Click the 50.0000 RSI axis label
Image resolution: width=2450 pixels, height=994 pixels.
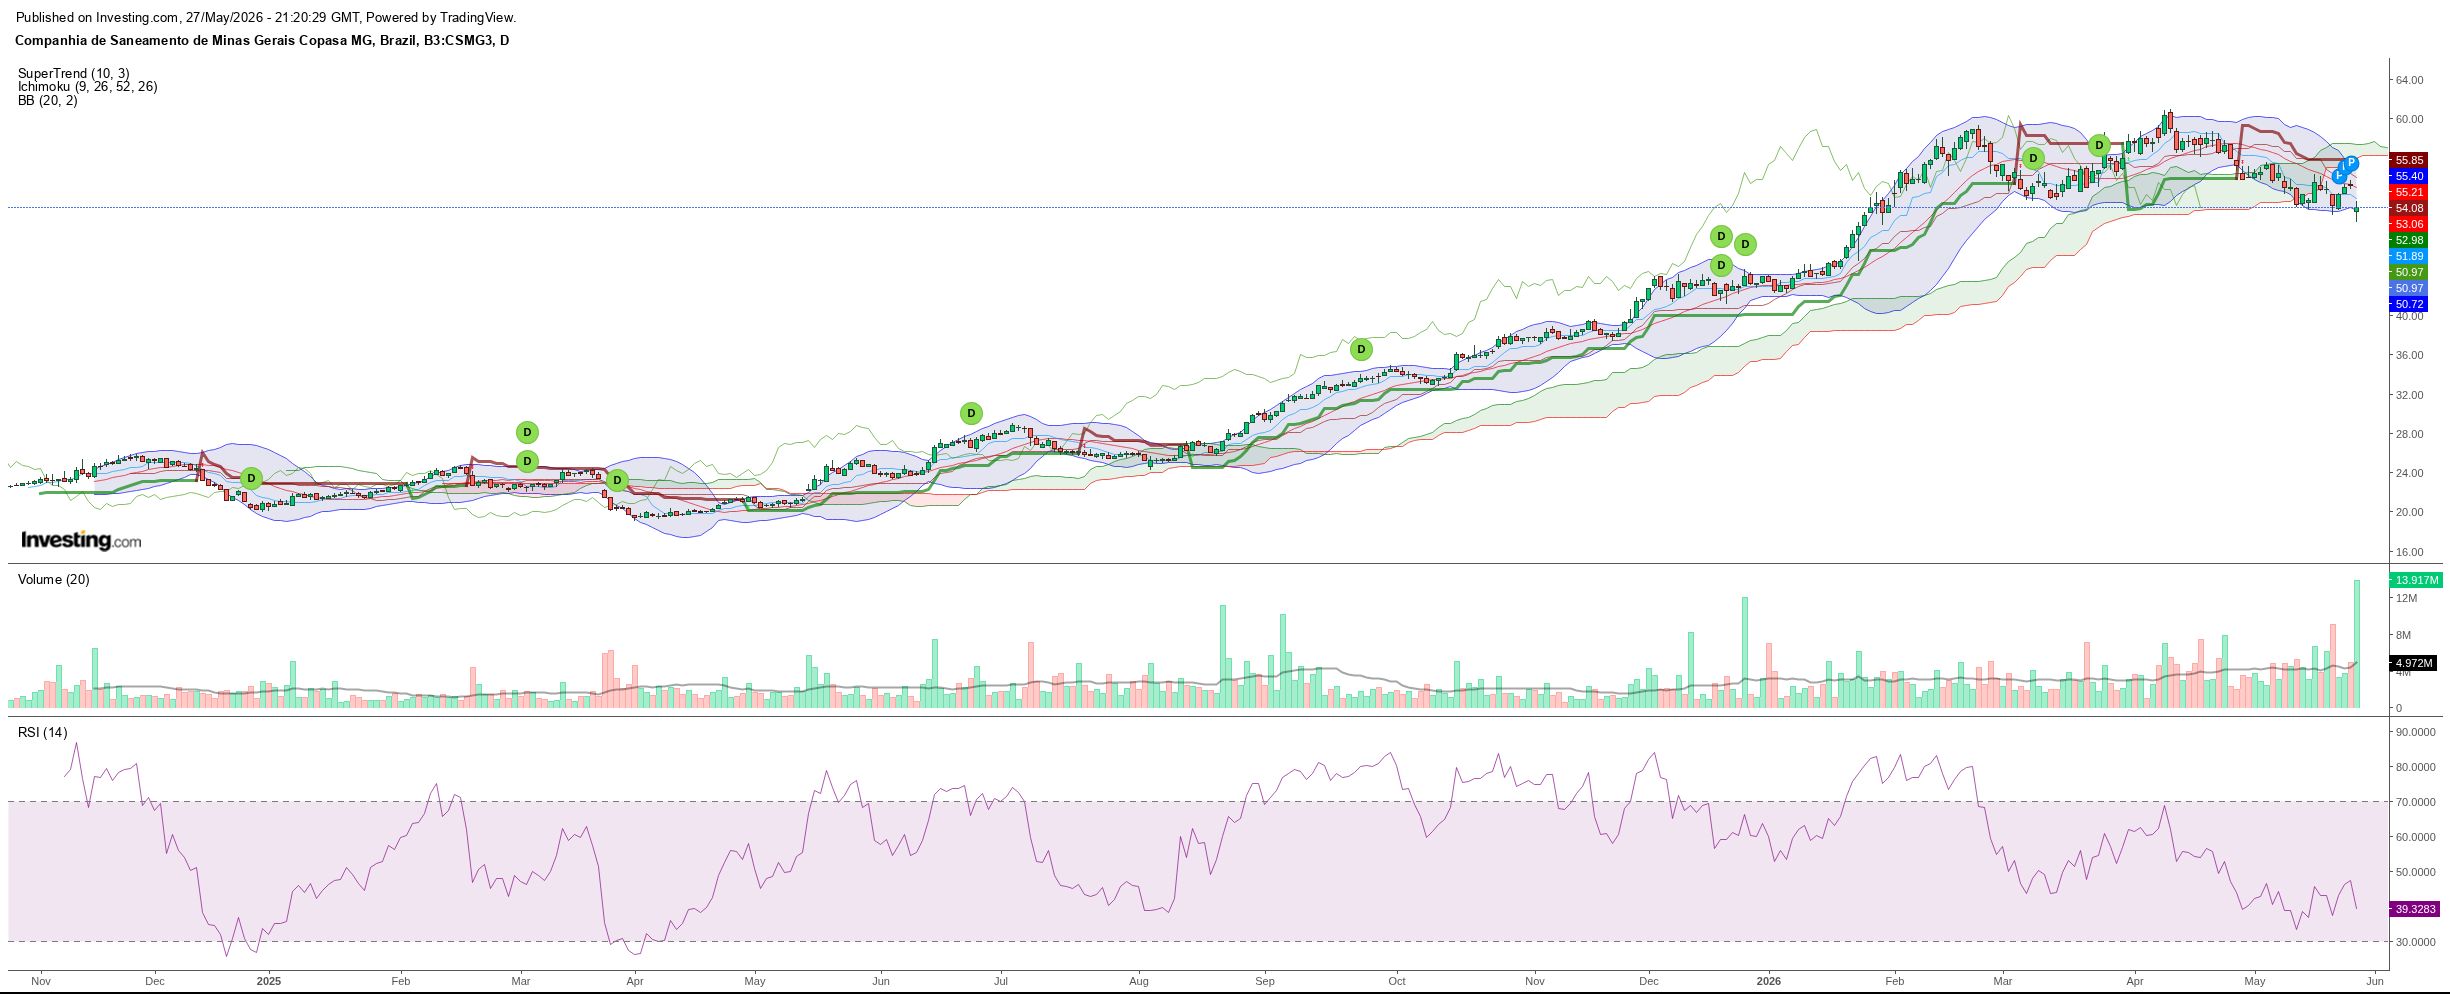2415,872
